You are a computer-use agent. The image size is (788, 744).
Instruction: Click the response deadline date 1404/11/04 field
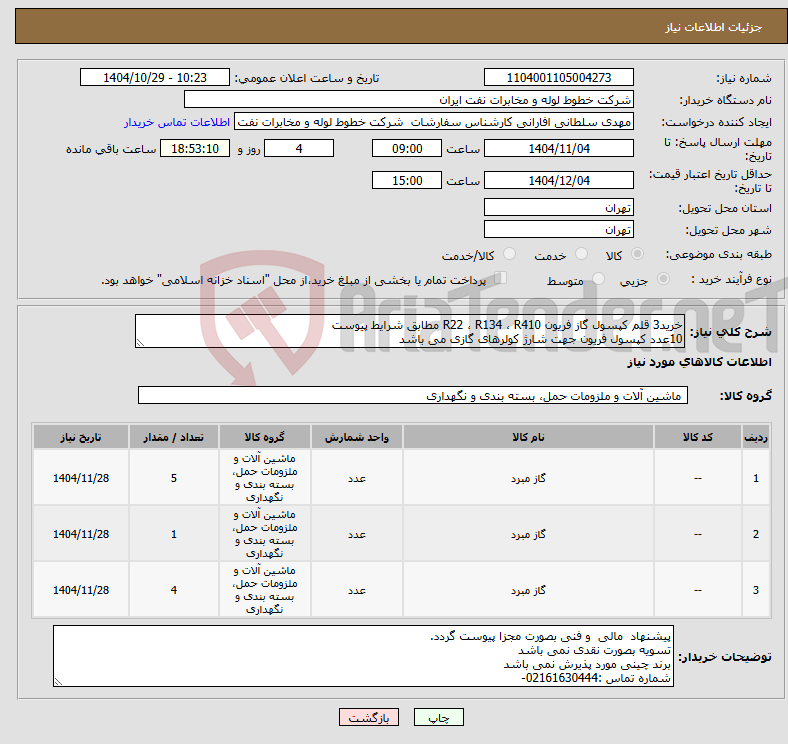(x=559, y=148)
